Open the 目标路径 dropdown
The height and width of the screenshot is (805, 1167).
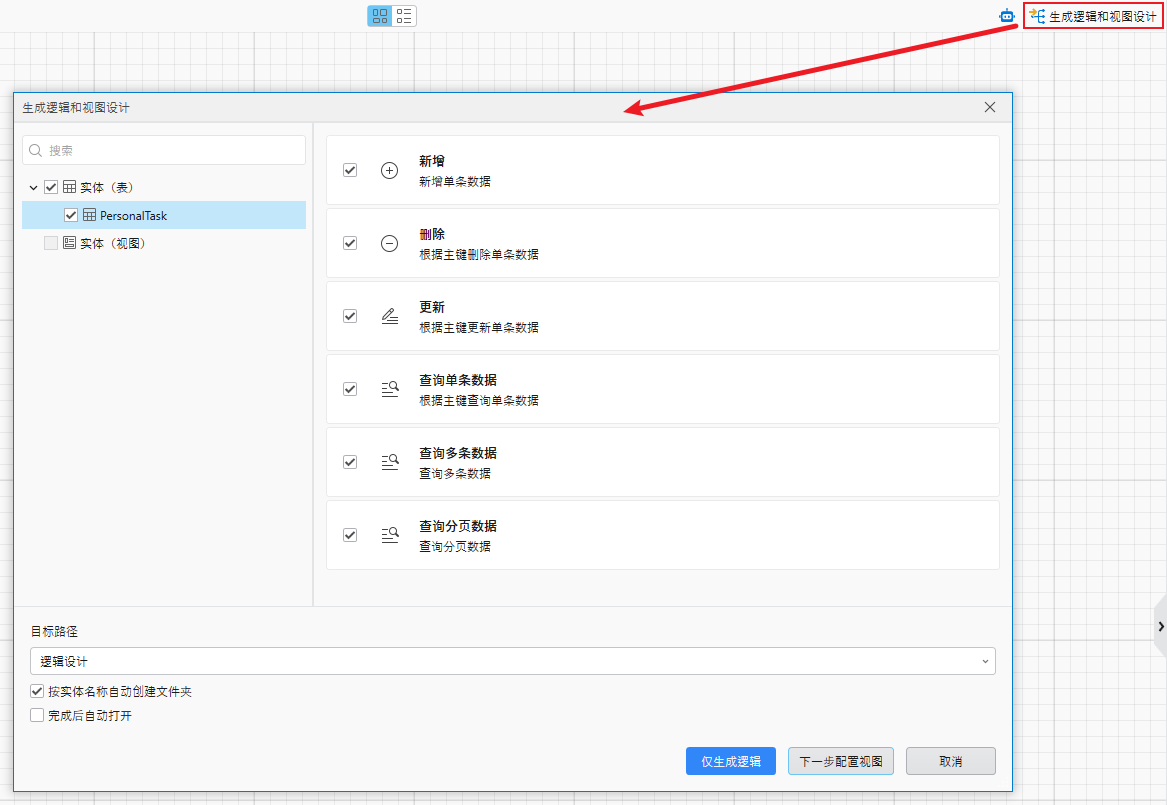pos(985,661)
